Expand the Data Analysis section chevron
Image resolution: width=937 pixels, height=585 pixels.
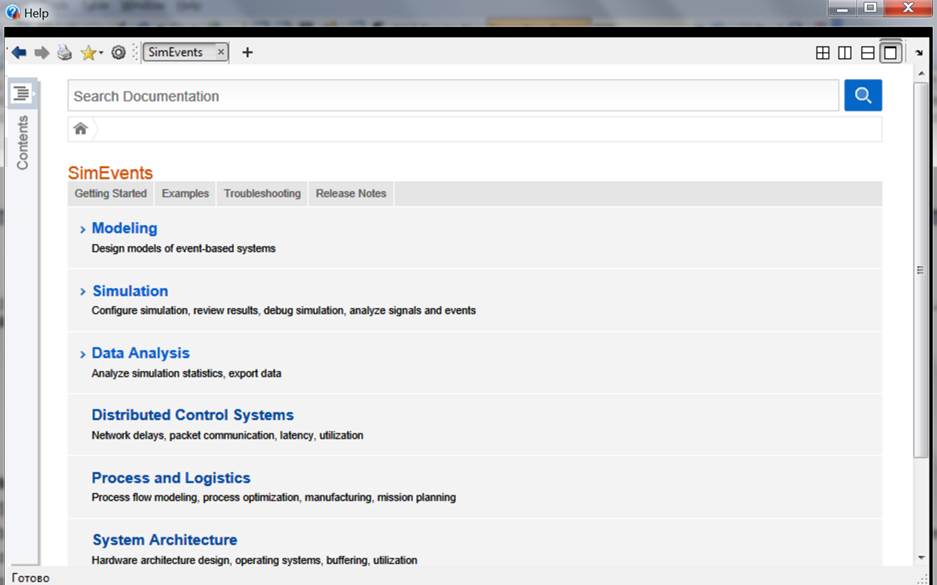[x=83, y=354]
